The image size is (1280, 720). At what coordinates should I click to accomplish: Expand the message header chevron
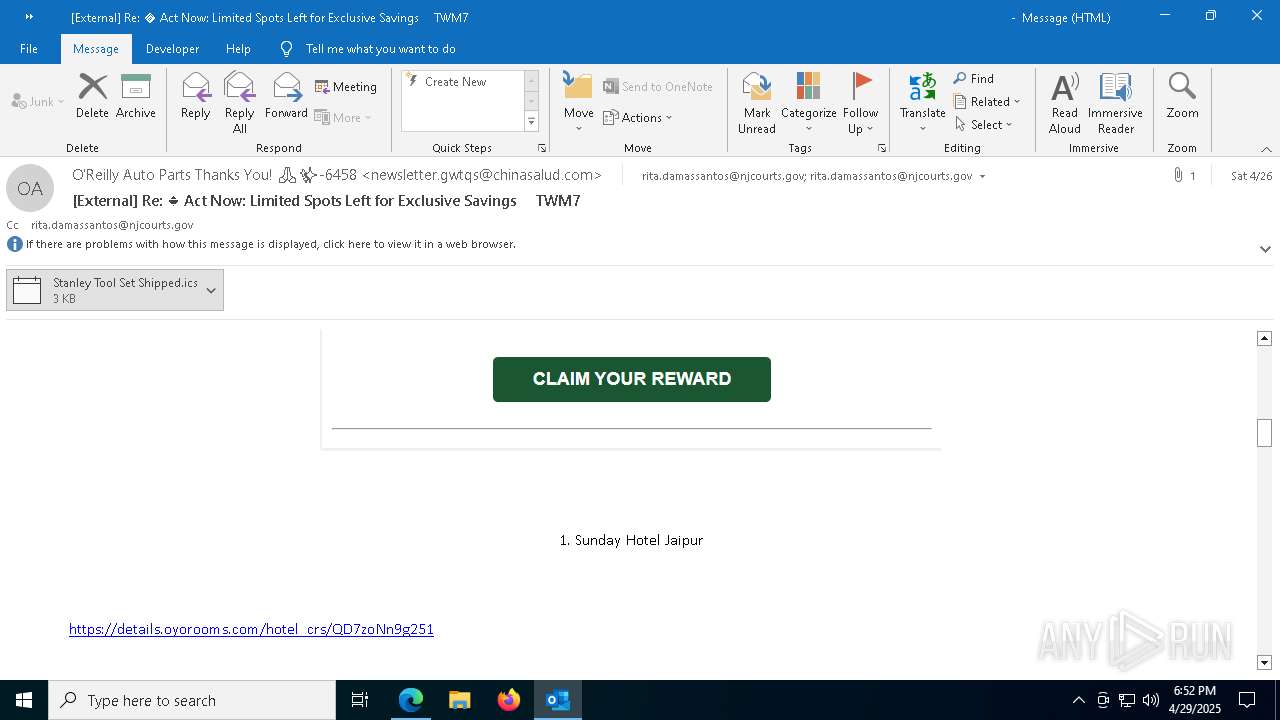coord(1265,249)
